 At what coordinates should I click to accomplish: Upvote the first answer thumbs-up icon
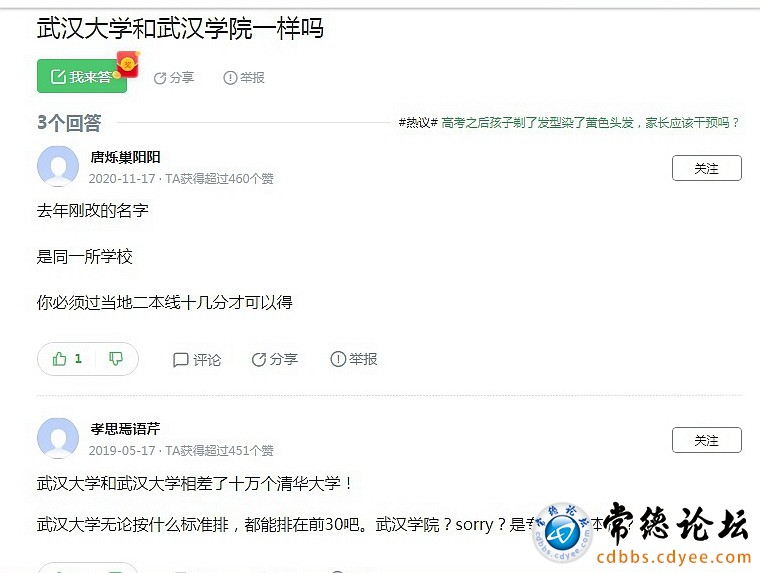[60, 359]
